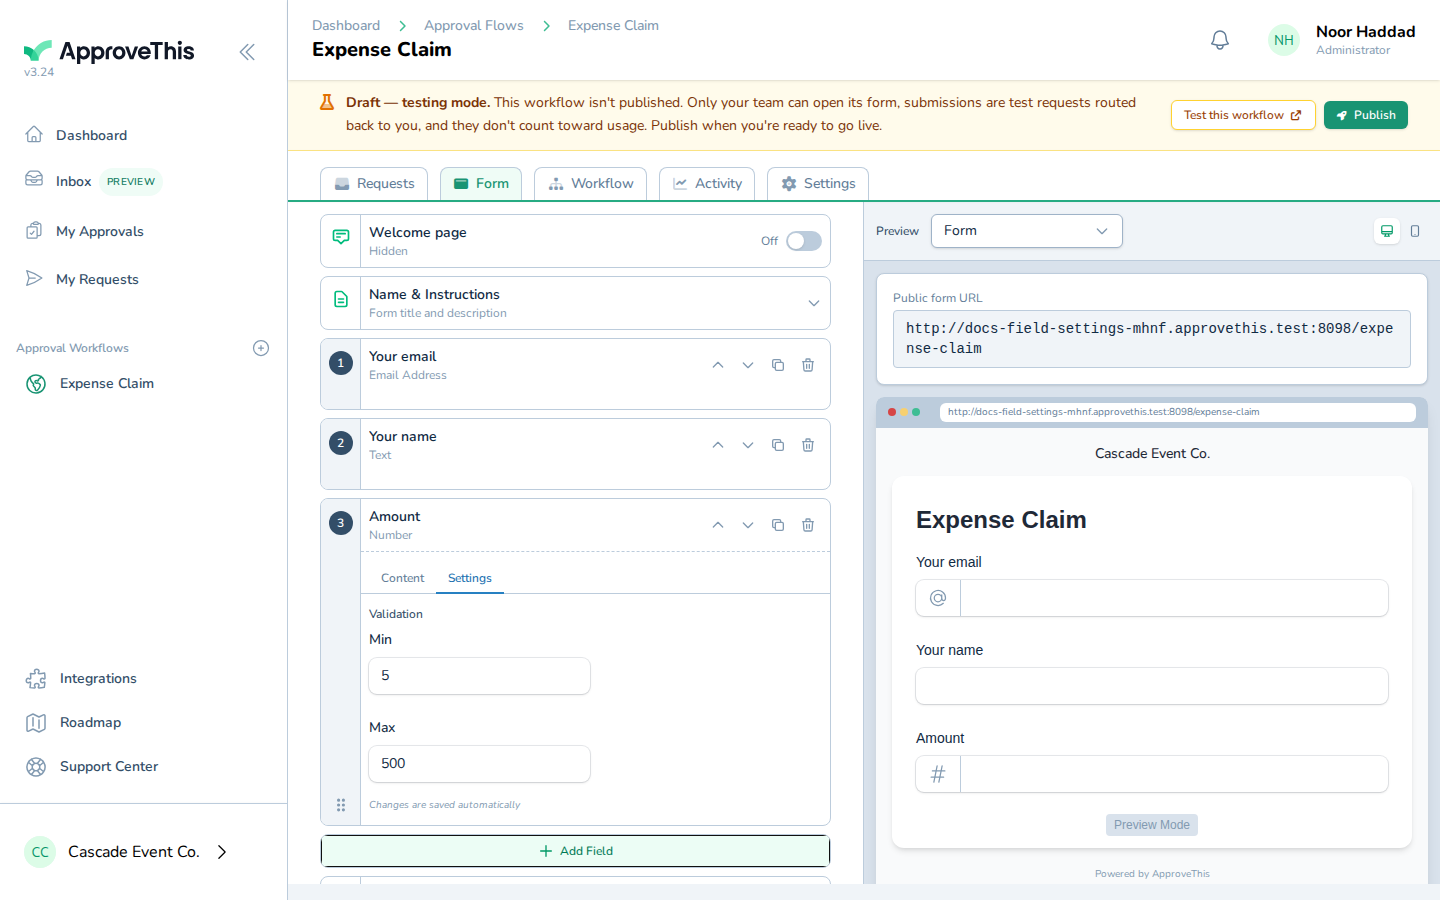Click the Preview Mode button
1440x900 pixels.
(x=1152, y=825)
